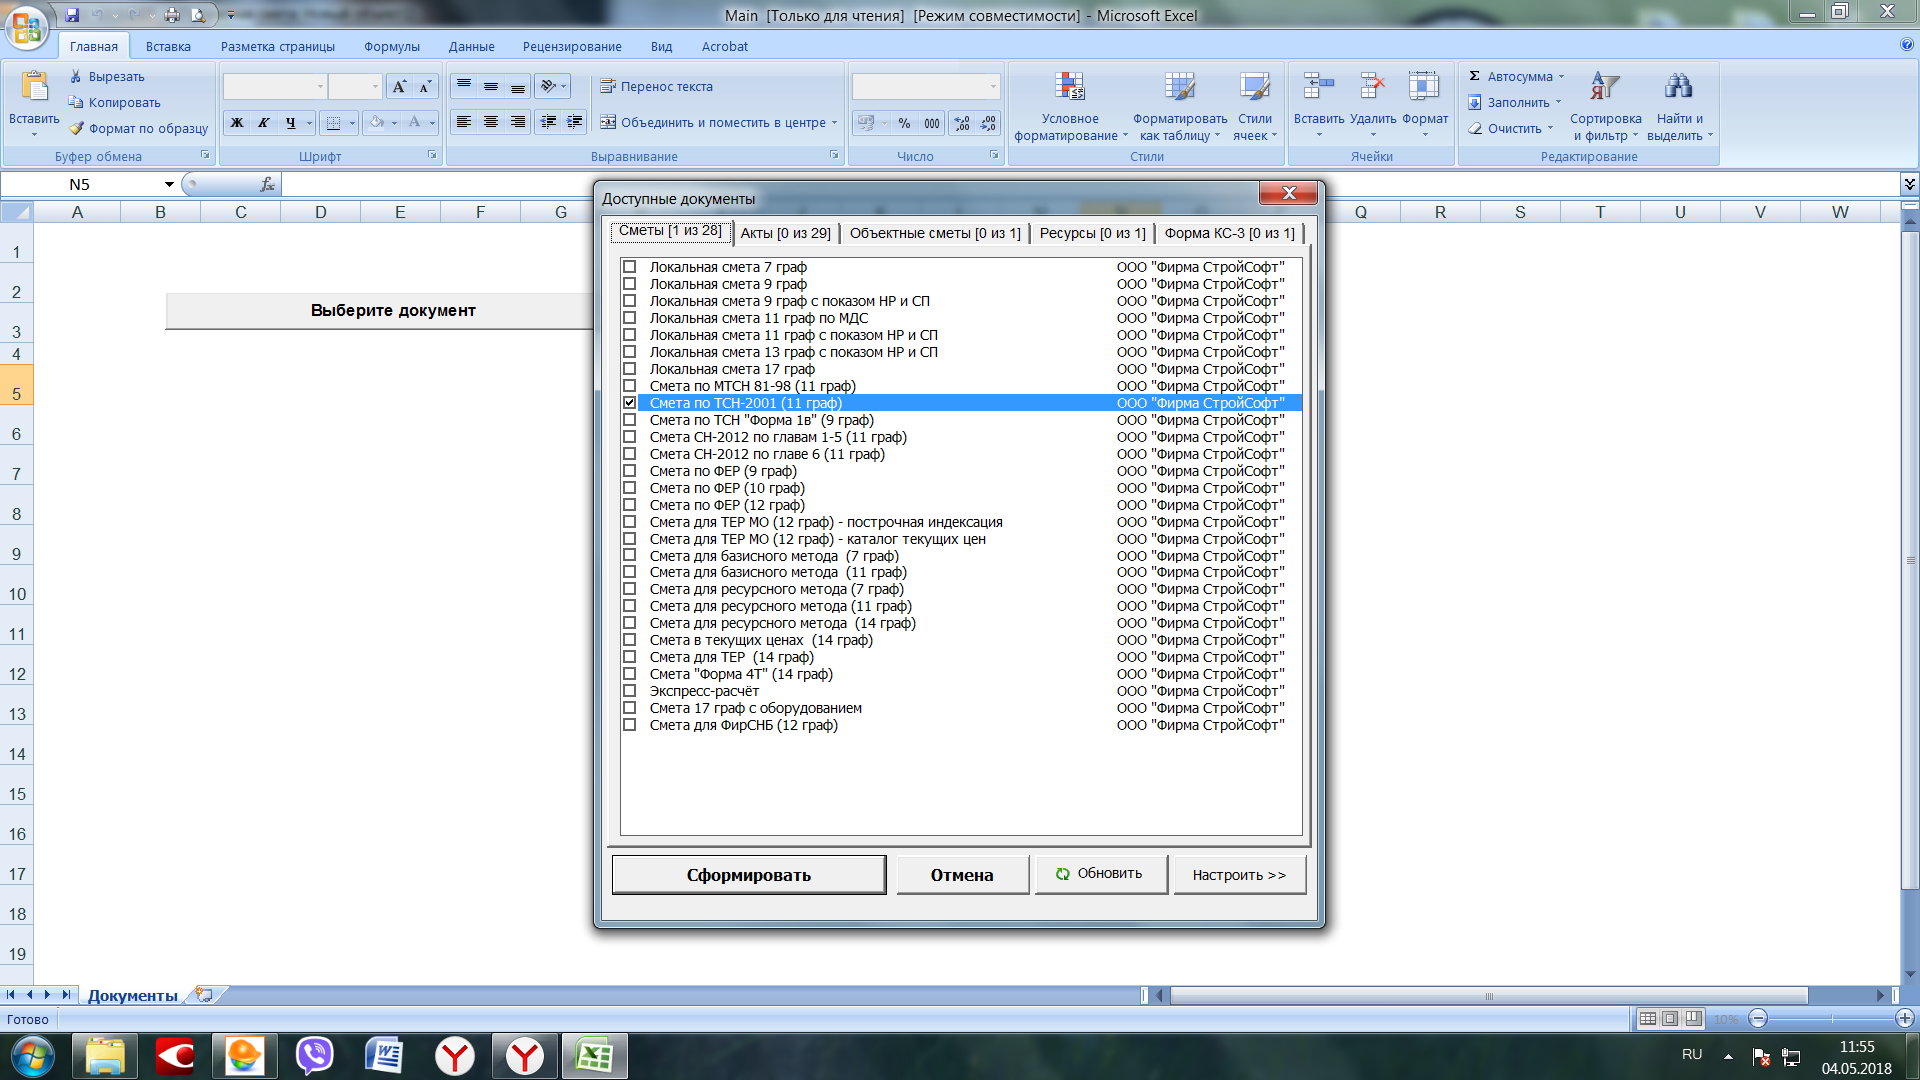Open Viber from the taskbar
The height and width of the screenshot is (1080, 1920).
pos(314,1055)
